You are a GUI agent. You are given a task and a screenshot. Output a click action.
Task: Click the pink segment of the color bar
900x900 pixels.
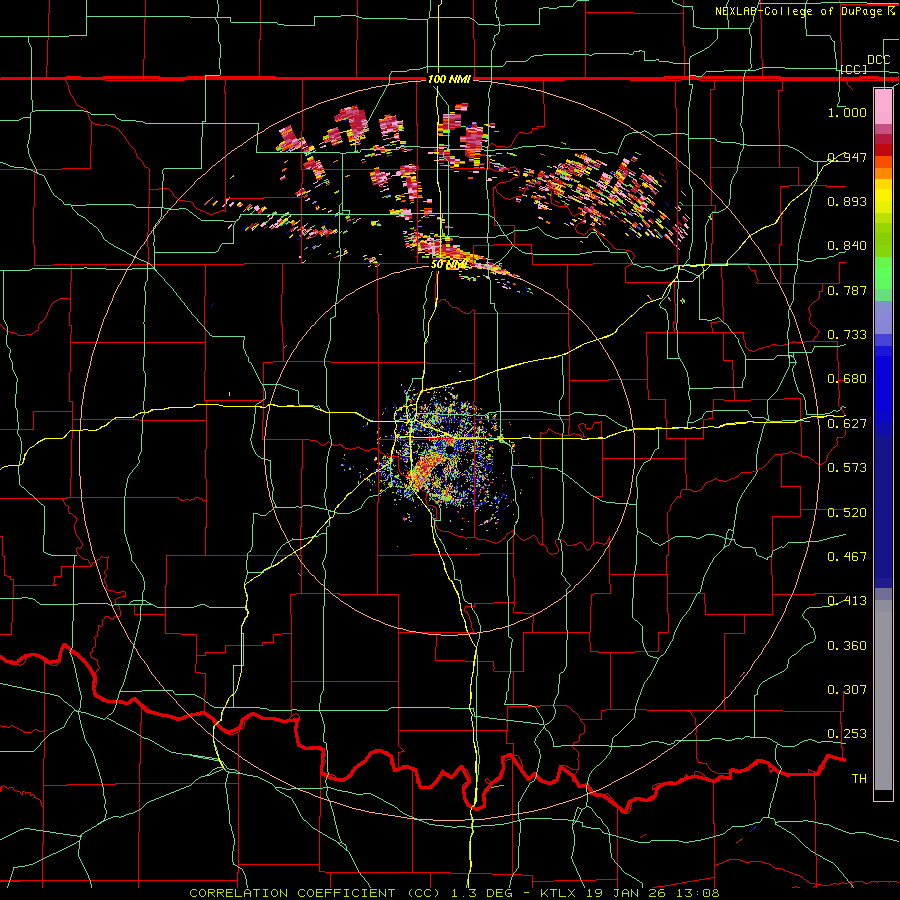click(x=883, y=107)
